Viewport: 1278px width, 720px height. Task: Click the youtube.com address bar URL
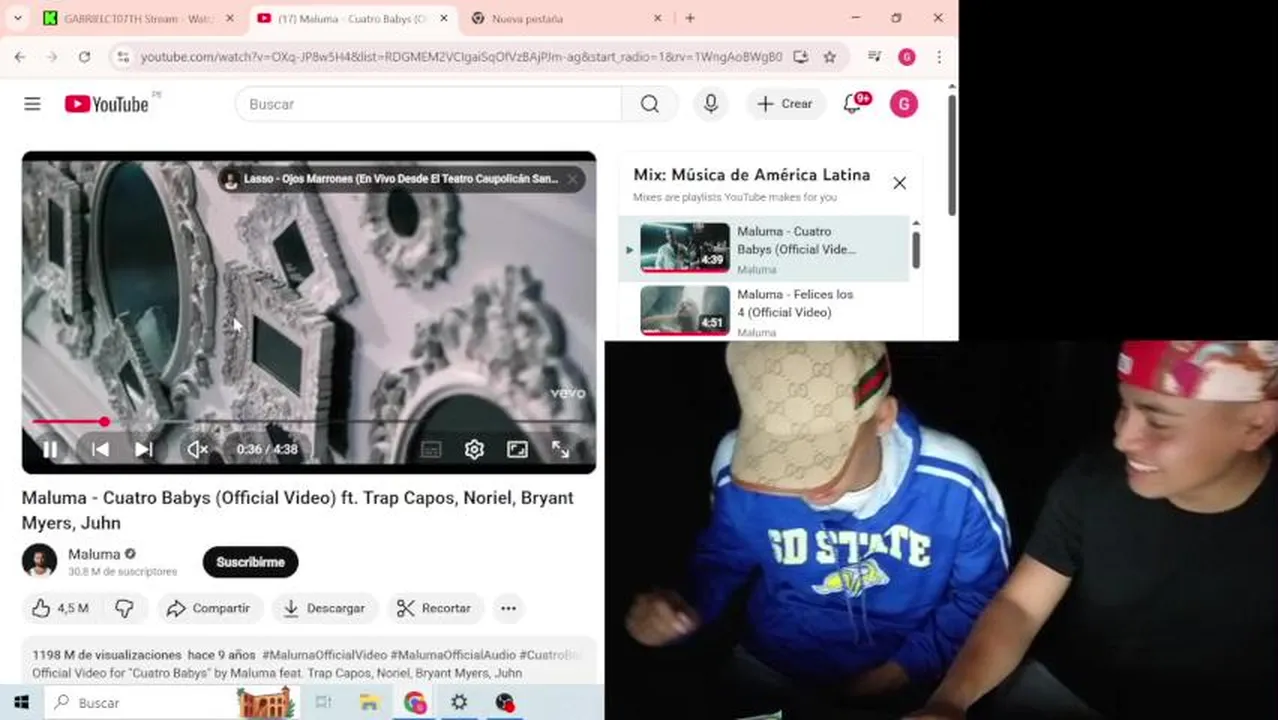(461, 57)
